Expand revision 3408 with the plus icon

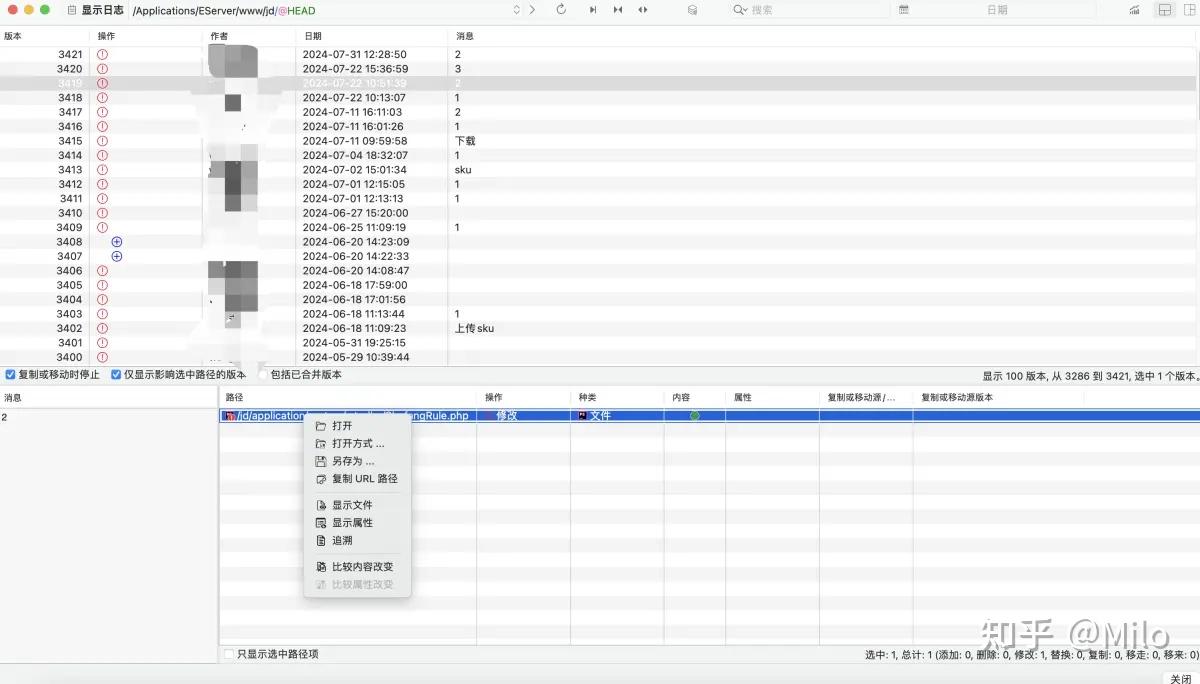(x=117, y=241)
